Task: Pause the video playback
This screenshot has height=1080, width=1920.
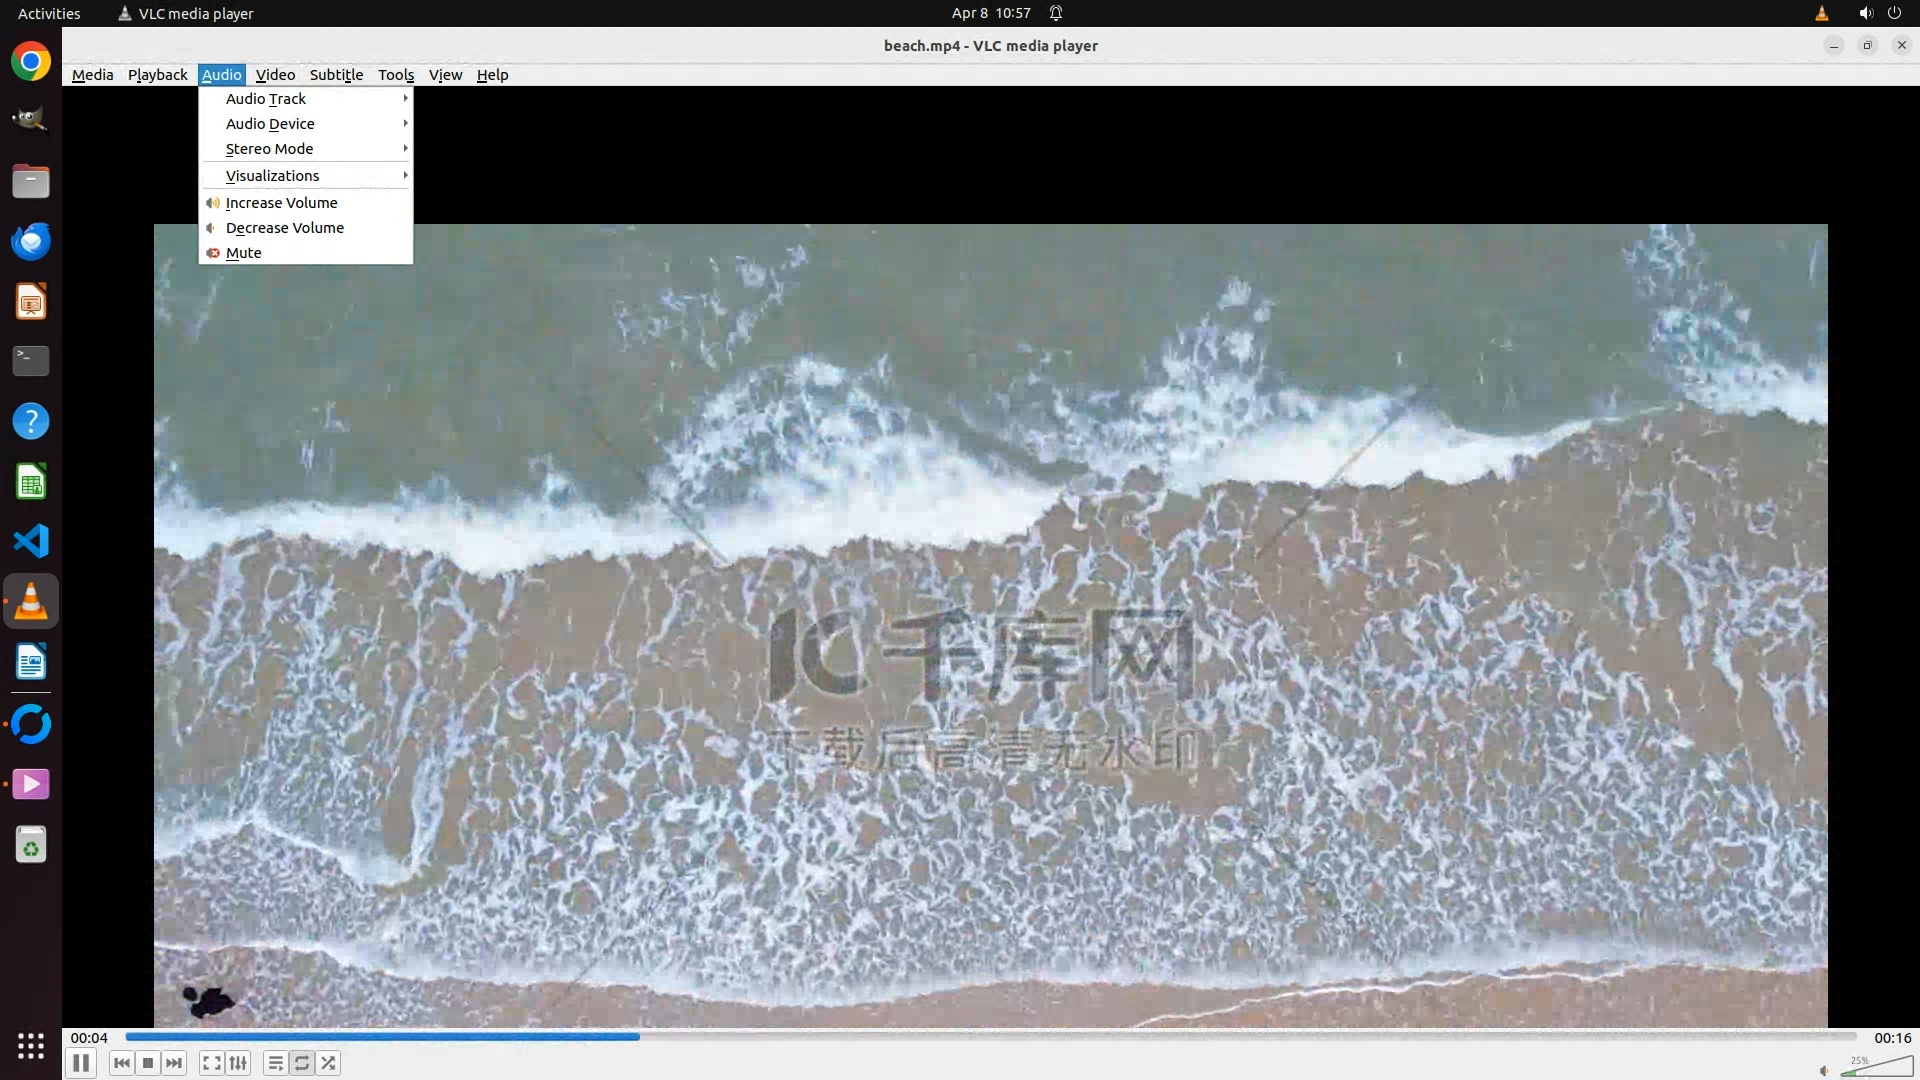Action: 81,1063
